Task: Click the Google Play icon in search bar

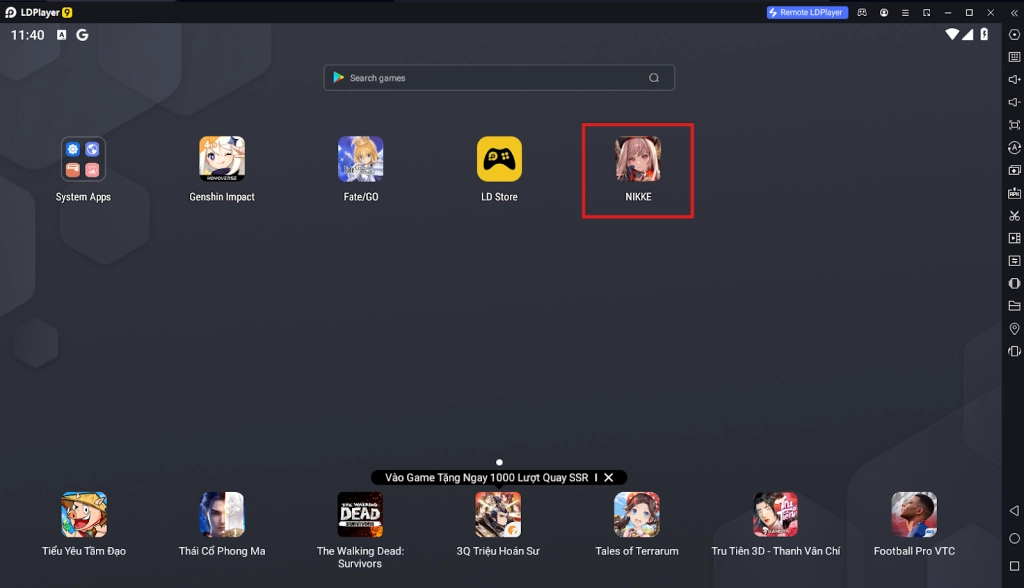Action: pos(338,78)
